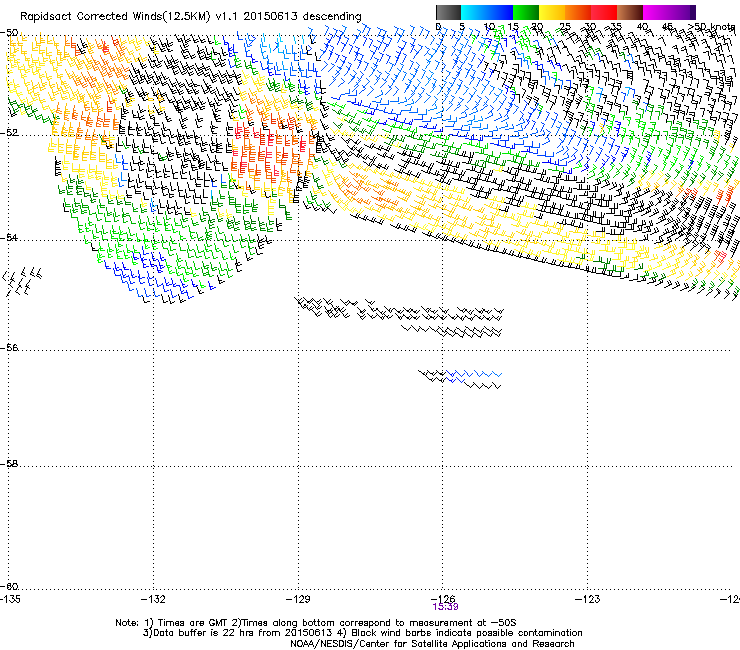Click the blue 10-15 knots legend swatch

500,12
